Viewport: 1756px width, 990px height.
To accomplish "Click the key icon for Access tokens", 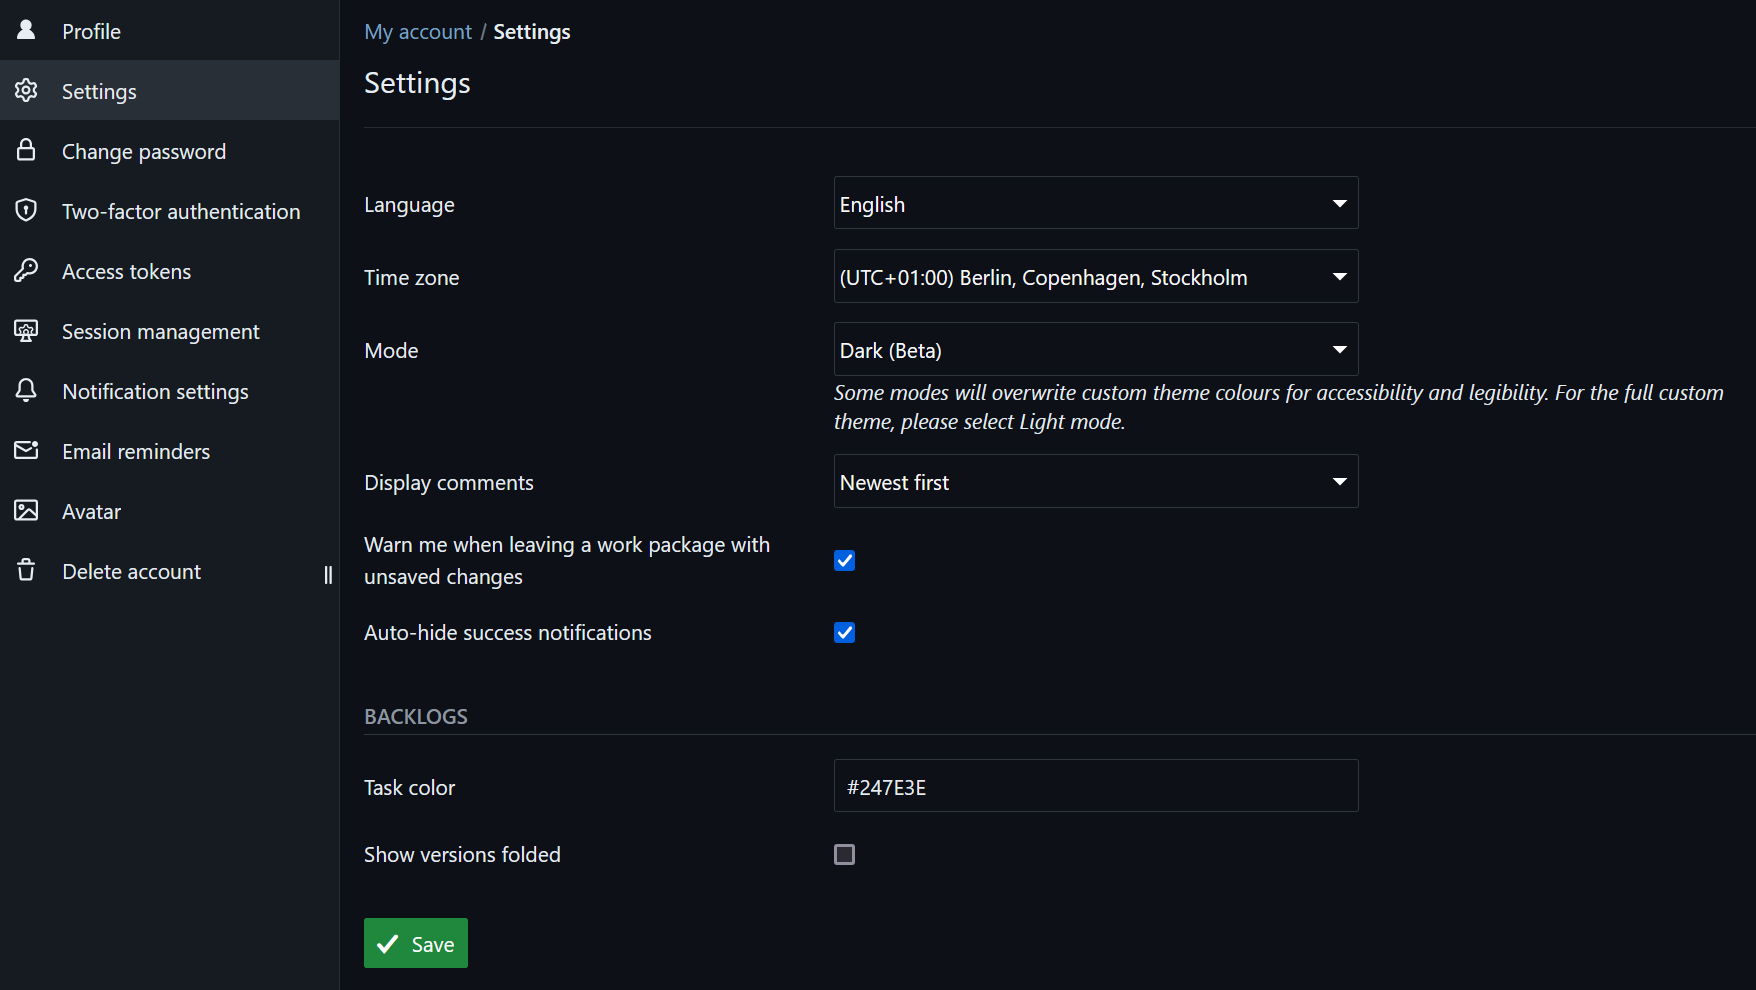I will 26,270.
